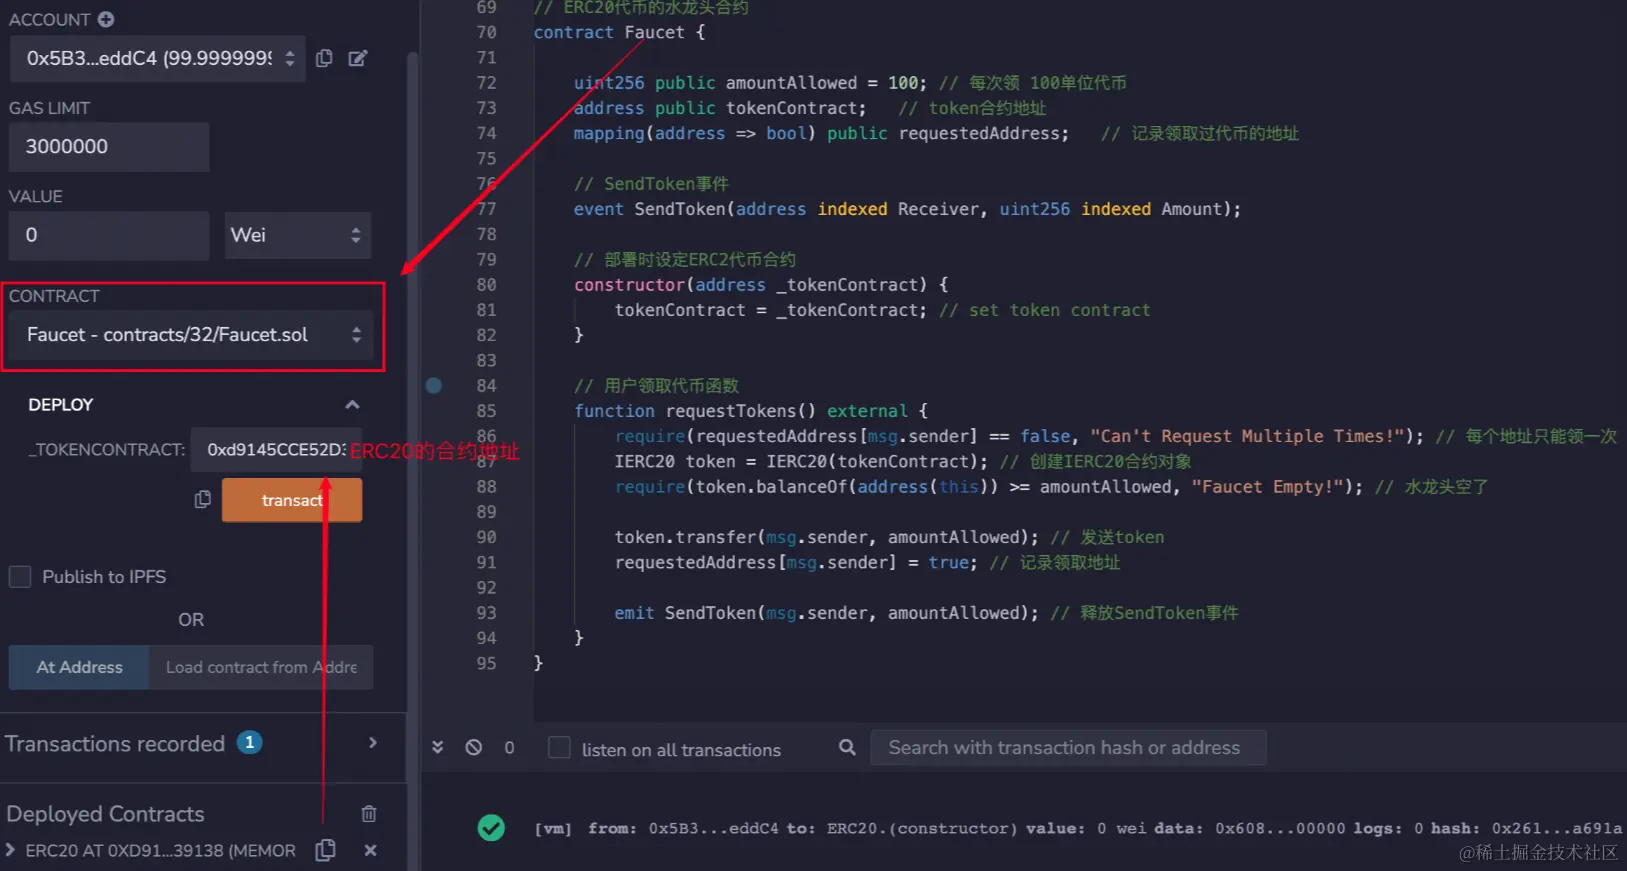
Task: Enable listen on all transactions
Action: pos(560,748)
